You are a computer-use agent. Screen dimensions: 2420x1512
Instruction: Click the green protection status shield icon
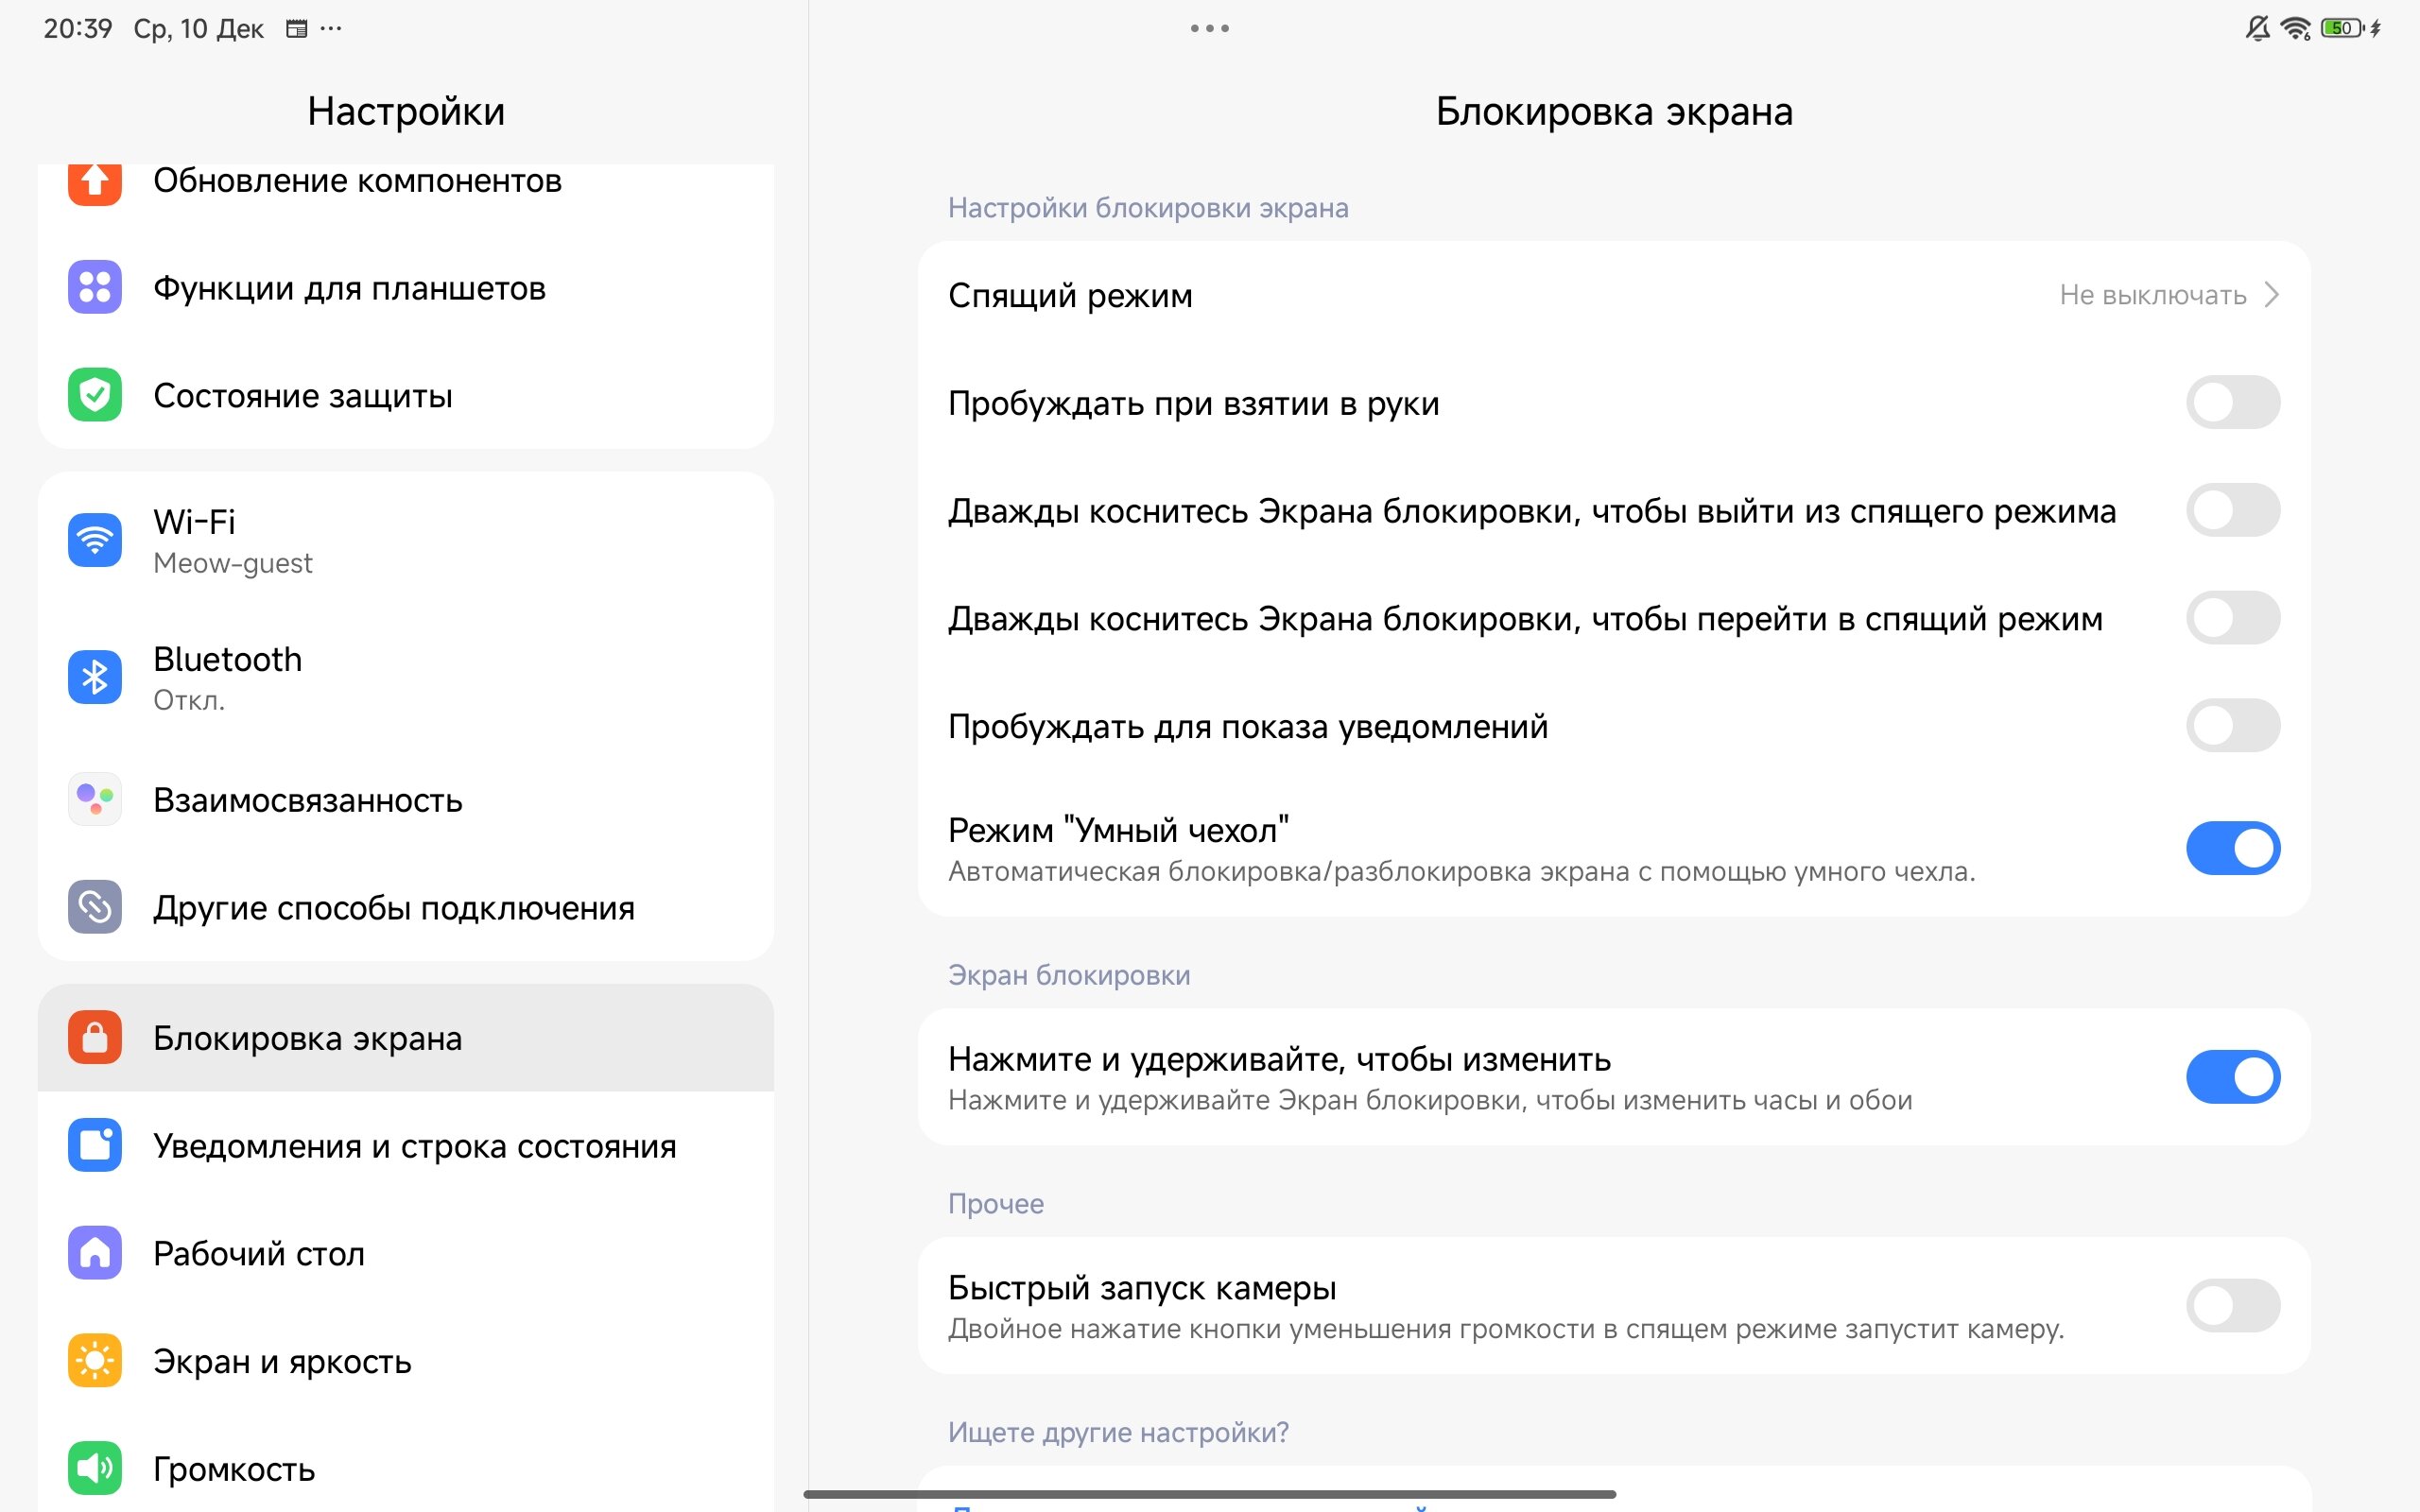click(x=95, y=395)
